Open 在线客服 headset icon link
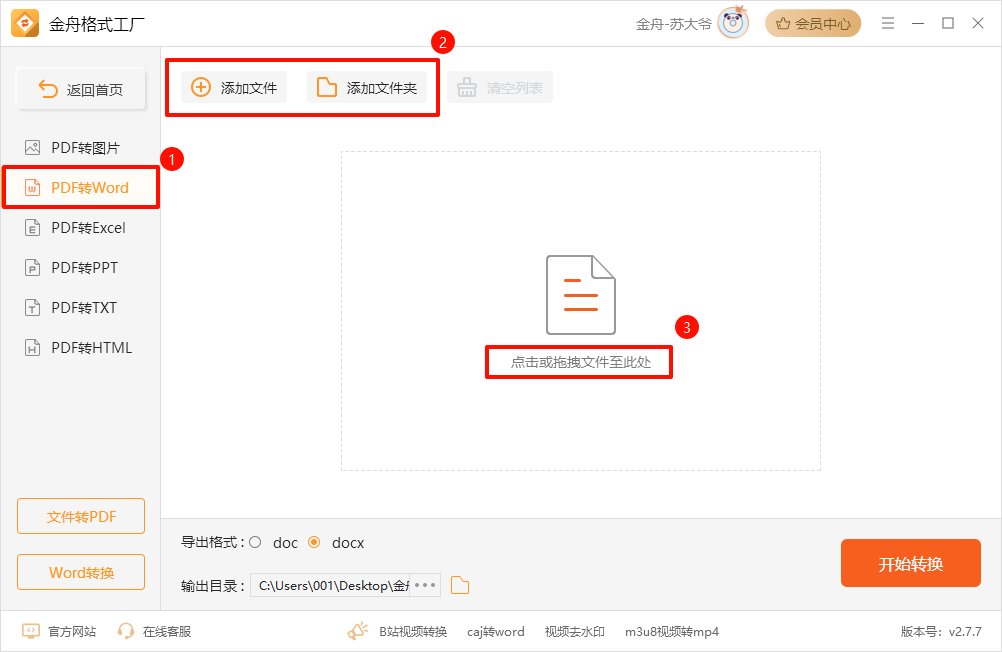This screenshot has height=652, width=1002. (x=126, y=631)
